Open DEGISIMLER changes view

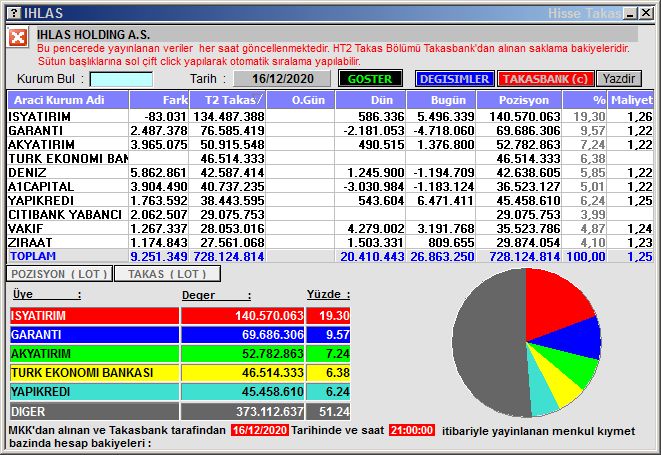(454, 79)
